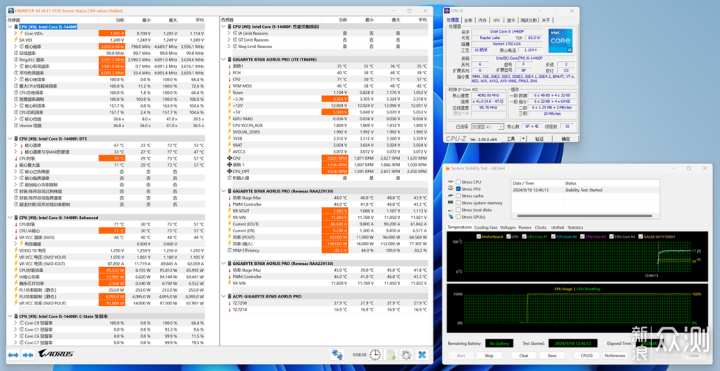
Task: Click the log file icon in HWiNFO toolbar
Action: 391,355
